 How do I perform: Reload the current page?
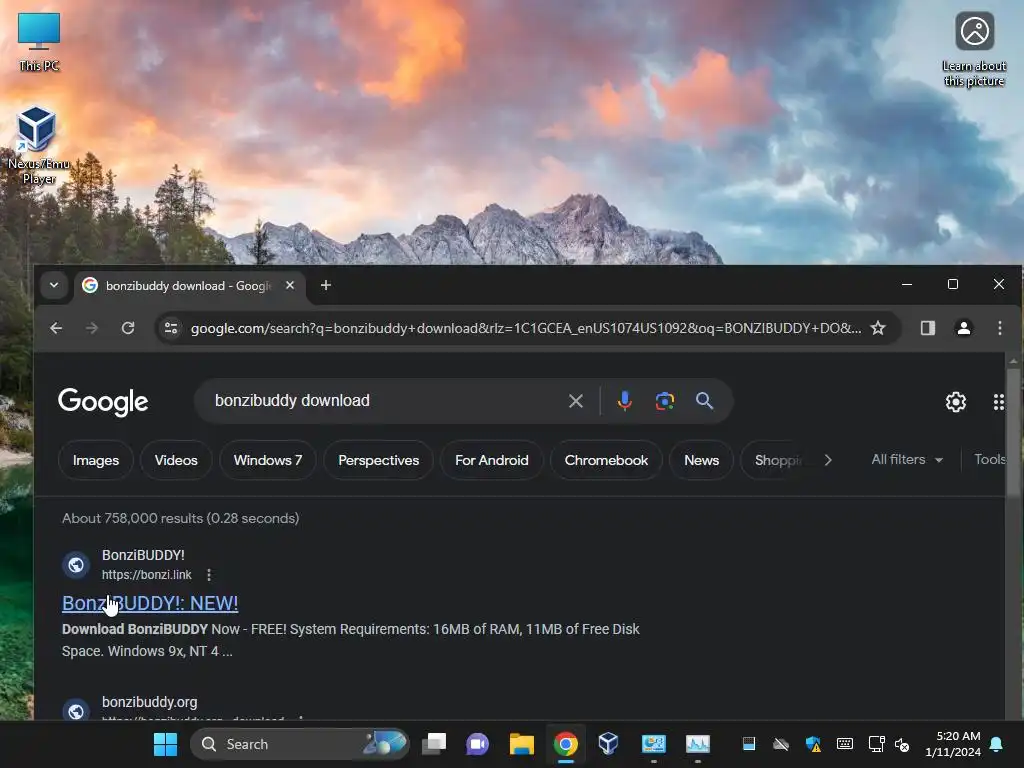click(x=128, y=328)
